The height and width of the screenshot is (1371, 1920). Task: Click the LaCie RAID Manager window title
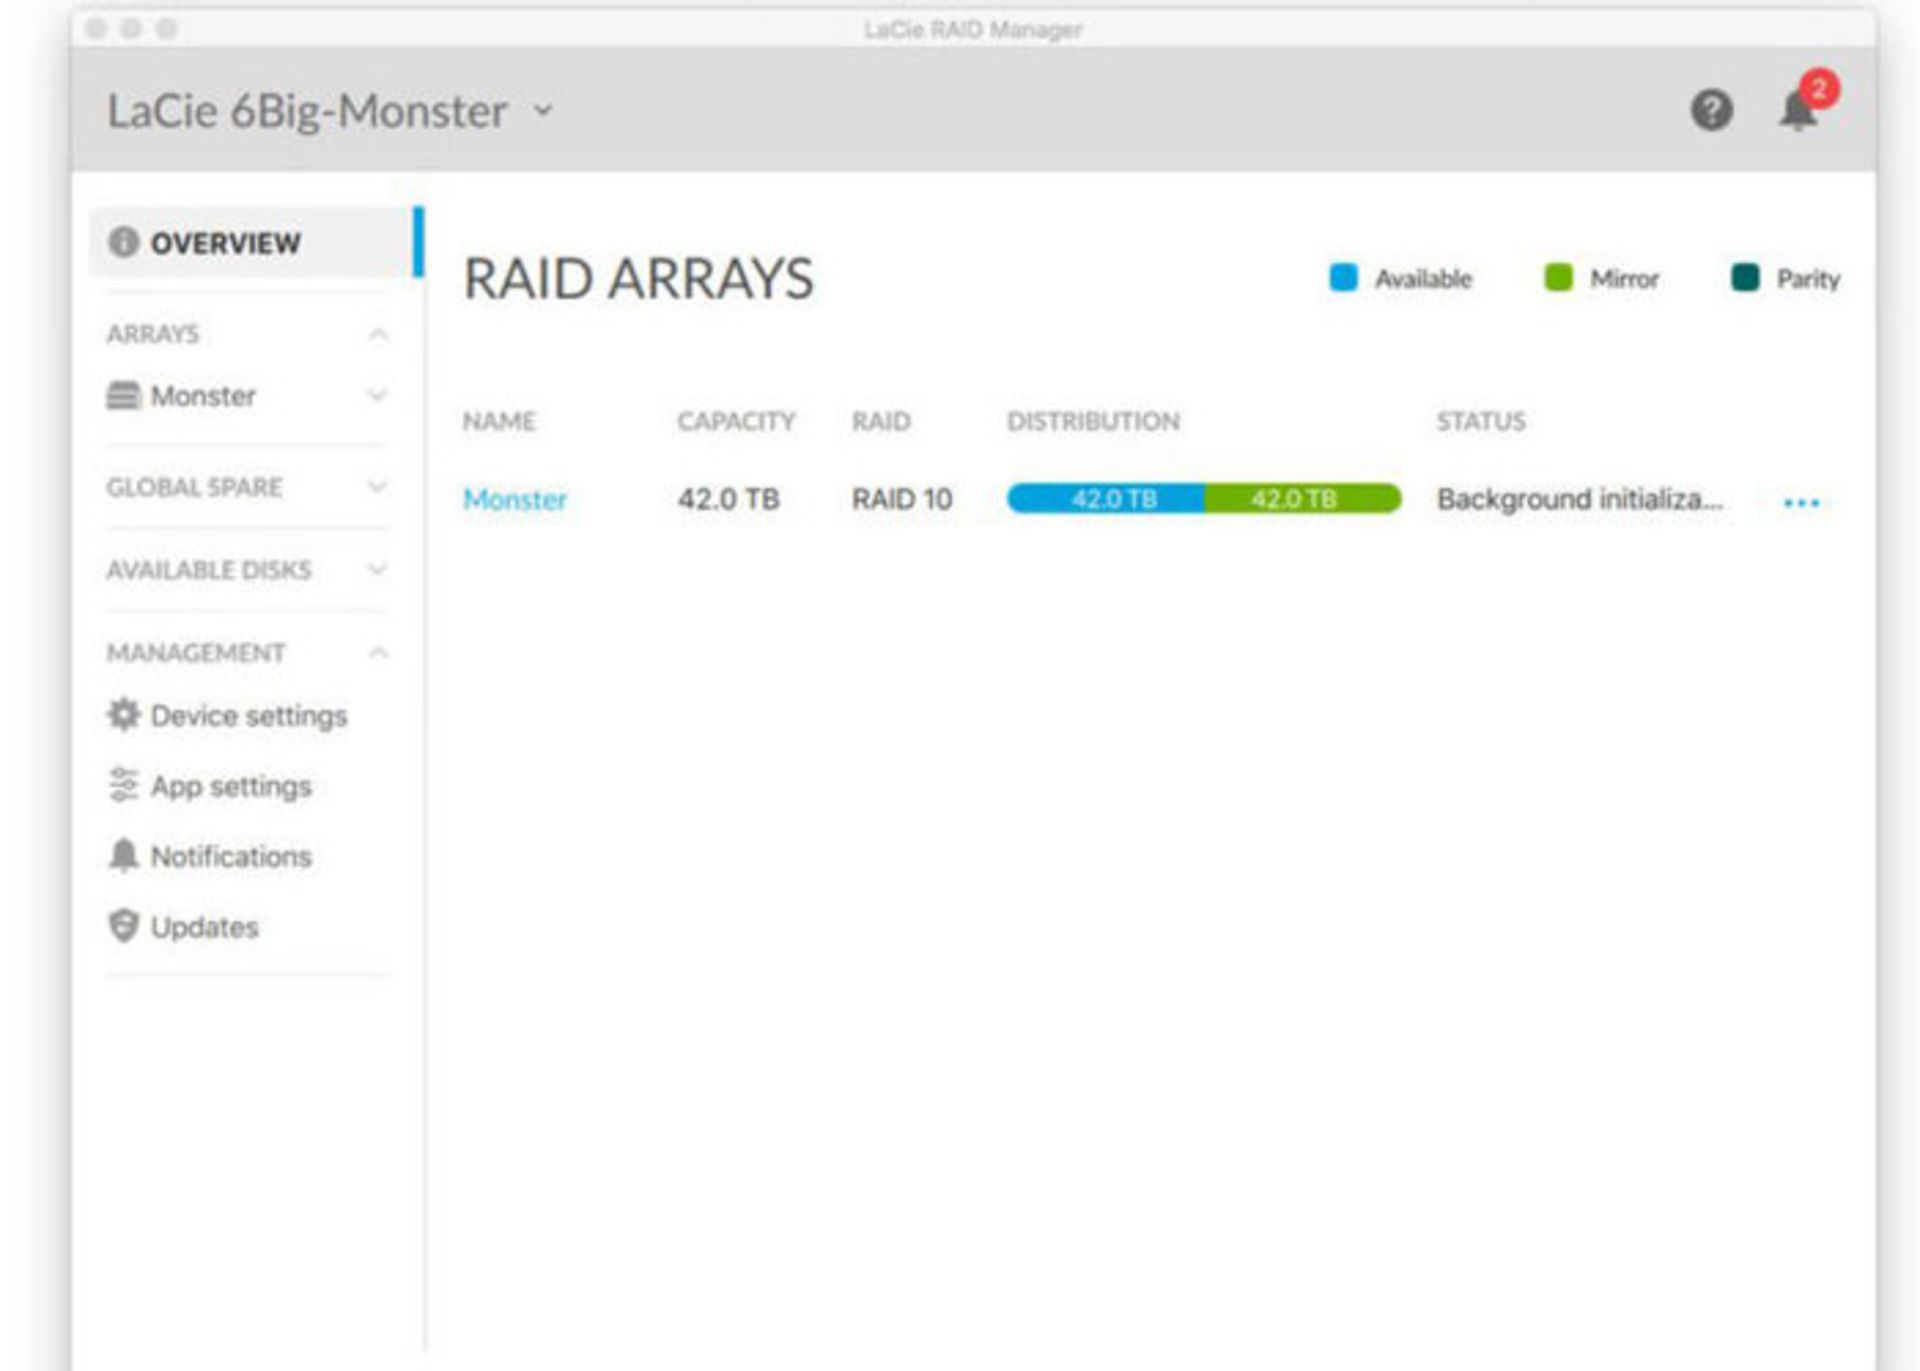(973, 30)
